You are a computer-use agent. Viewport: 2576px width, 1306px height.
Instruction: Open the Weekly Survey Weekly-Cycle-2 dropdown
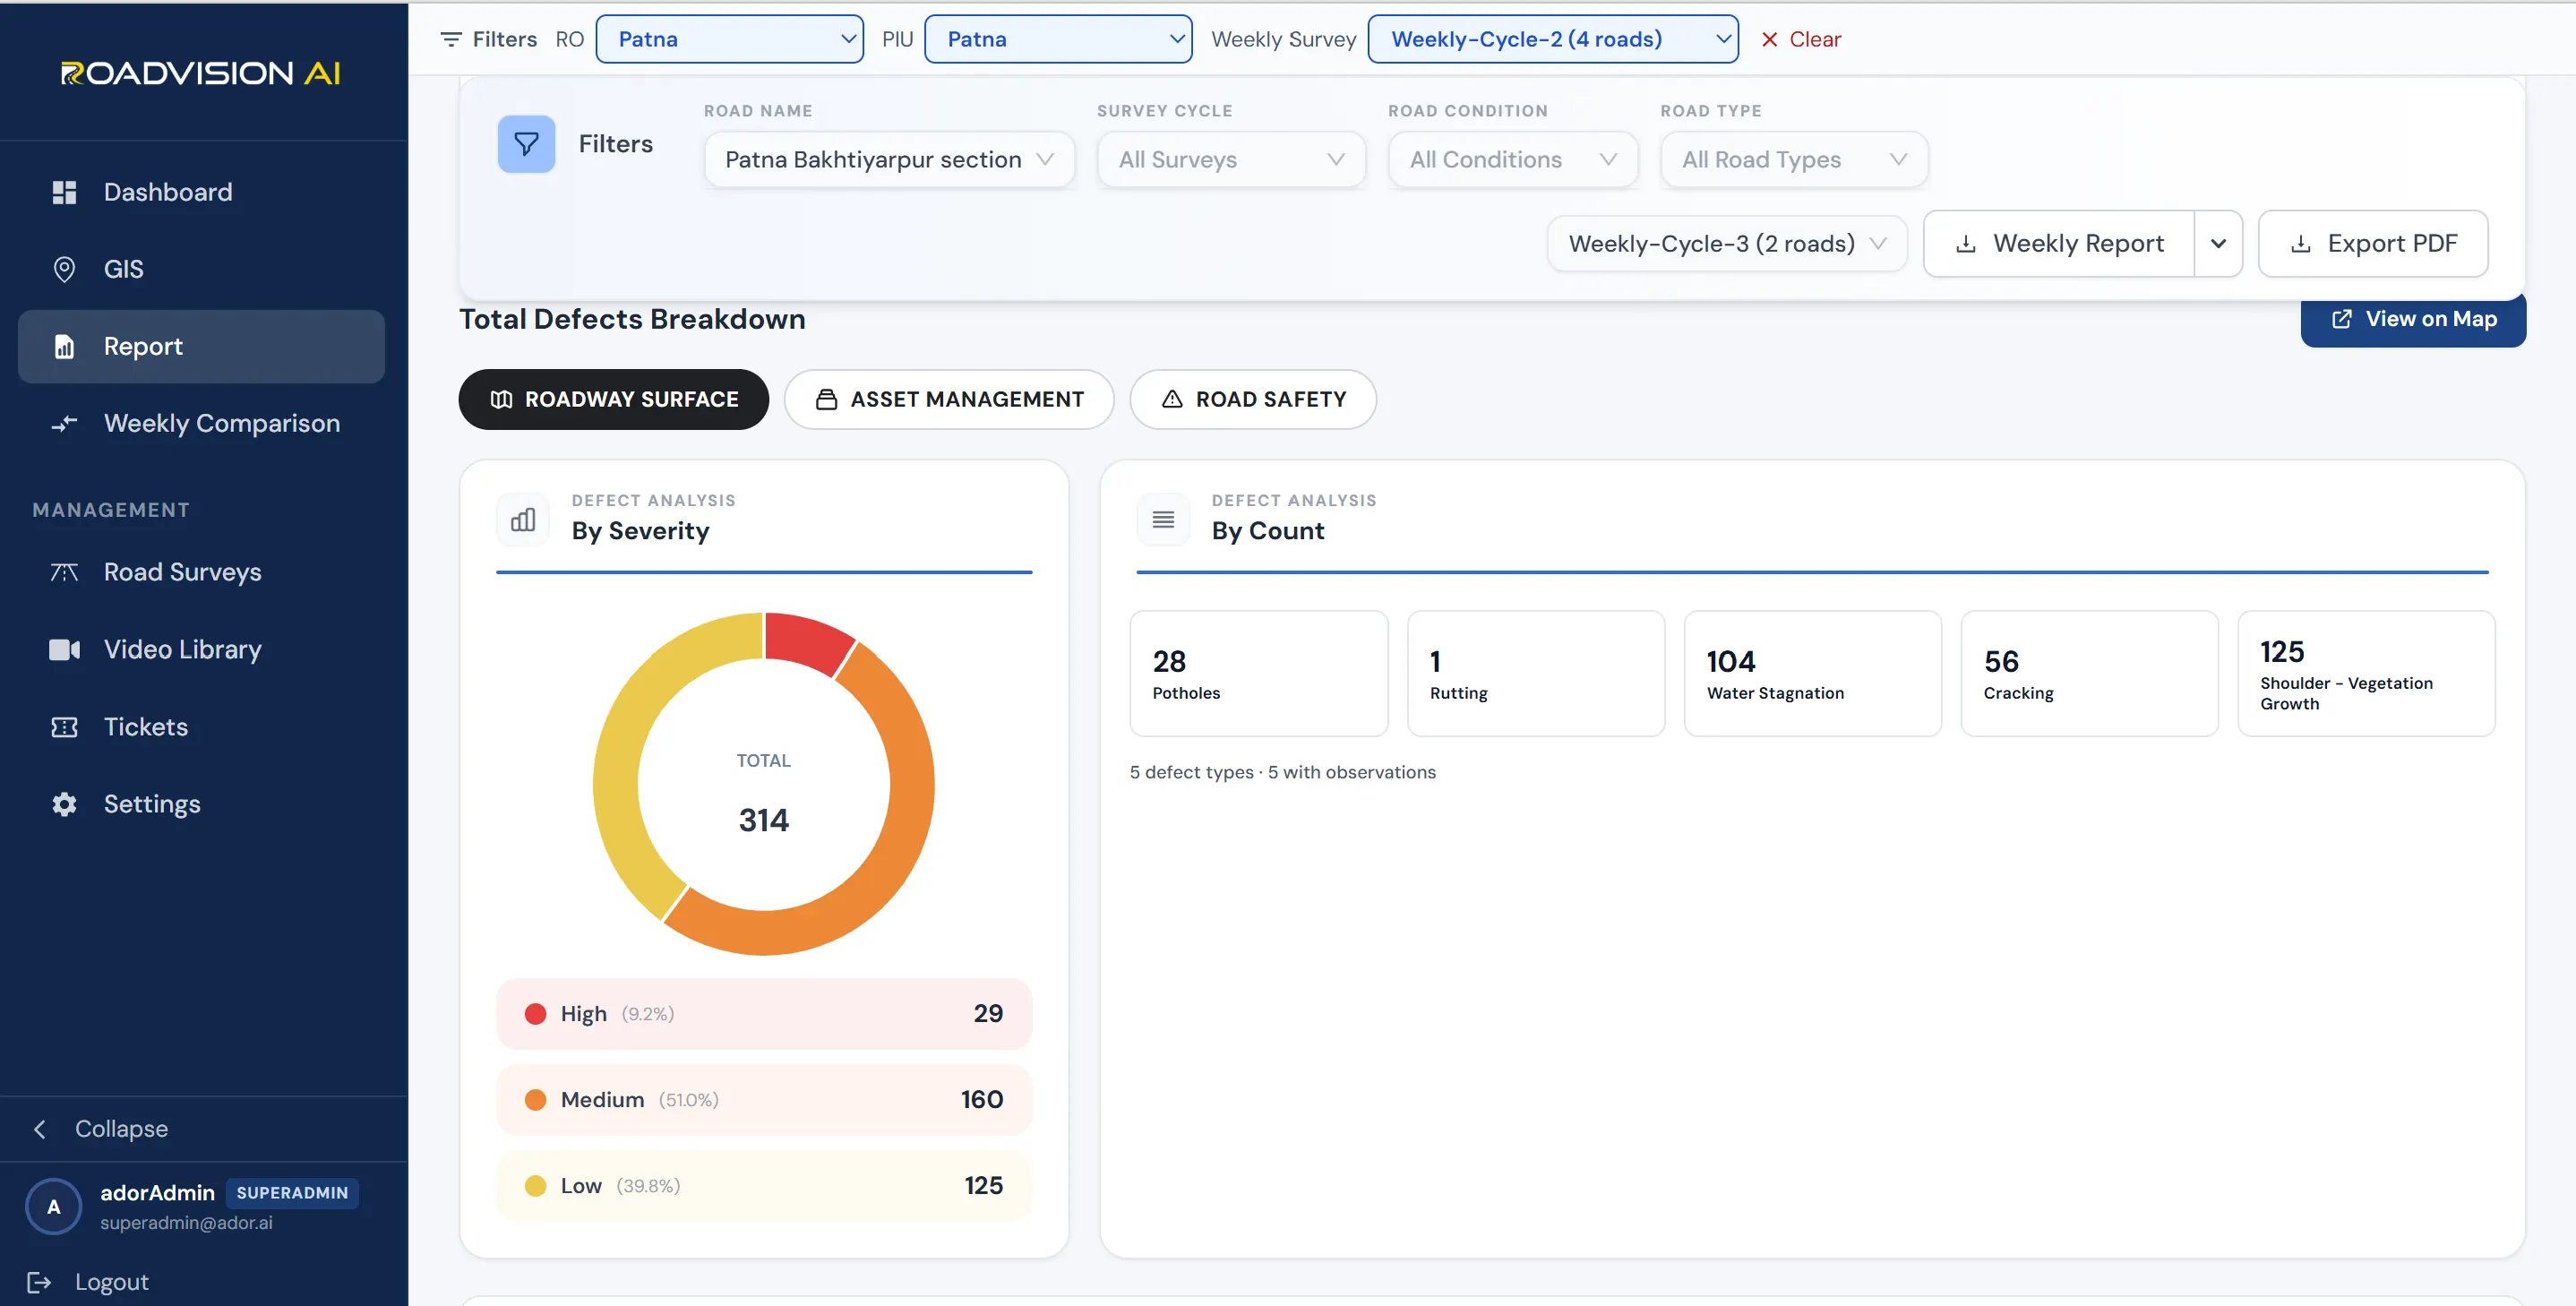pyautogui.click(x=1552, y=39)
